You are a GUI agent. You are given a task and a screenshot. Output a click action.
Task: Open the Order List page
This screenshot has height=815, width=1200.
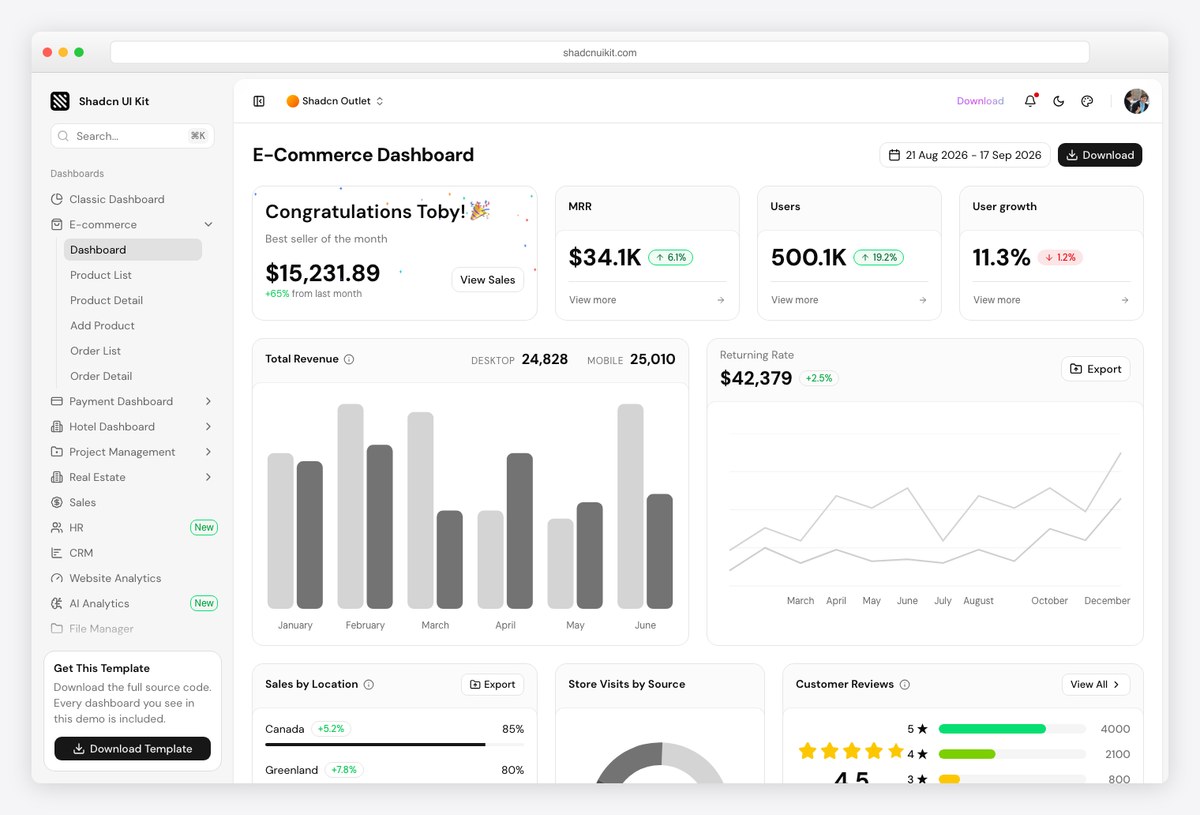96,351
